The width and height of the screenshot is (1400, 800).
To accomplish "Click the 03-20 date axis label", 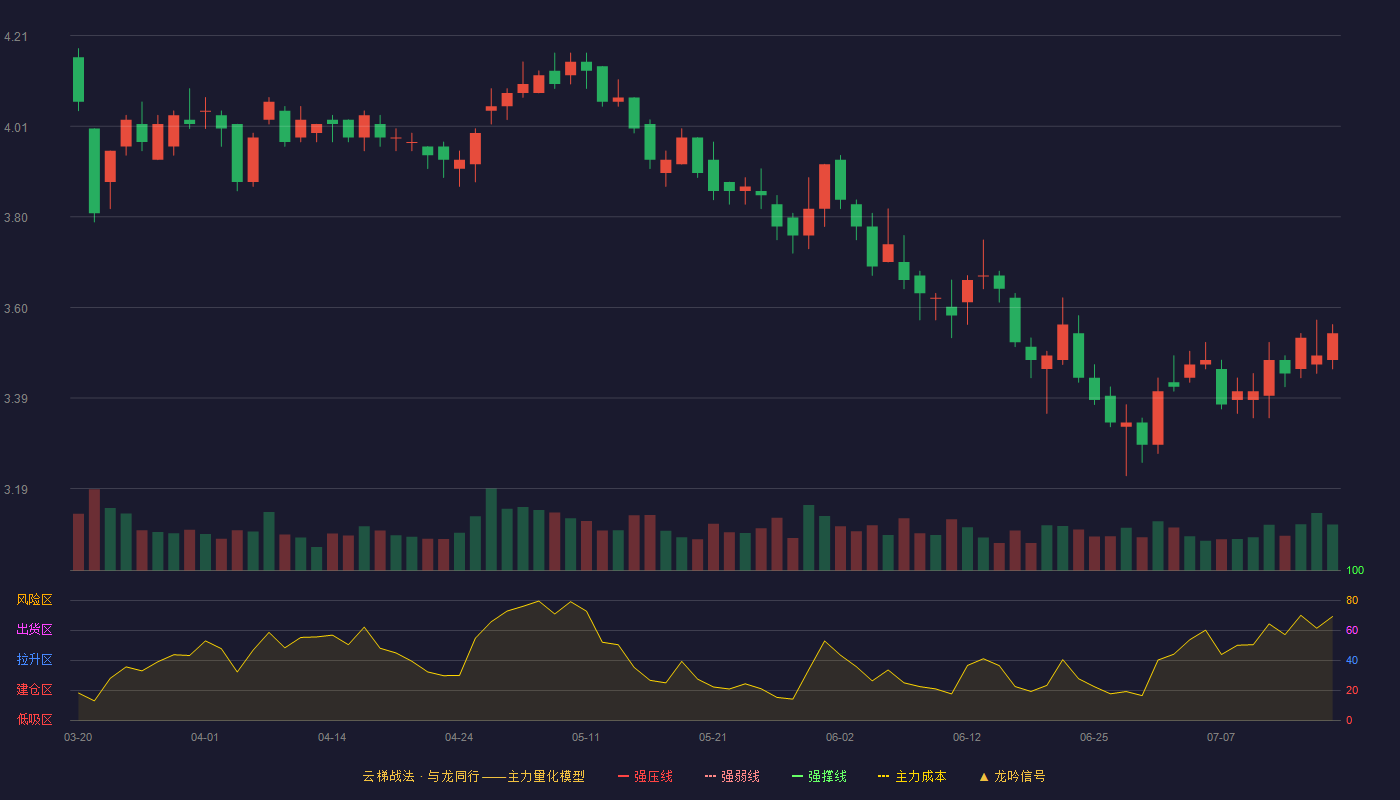I will [78, 737].
